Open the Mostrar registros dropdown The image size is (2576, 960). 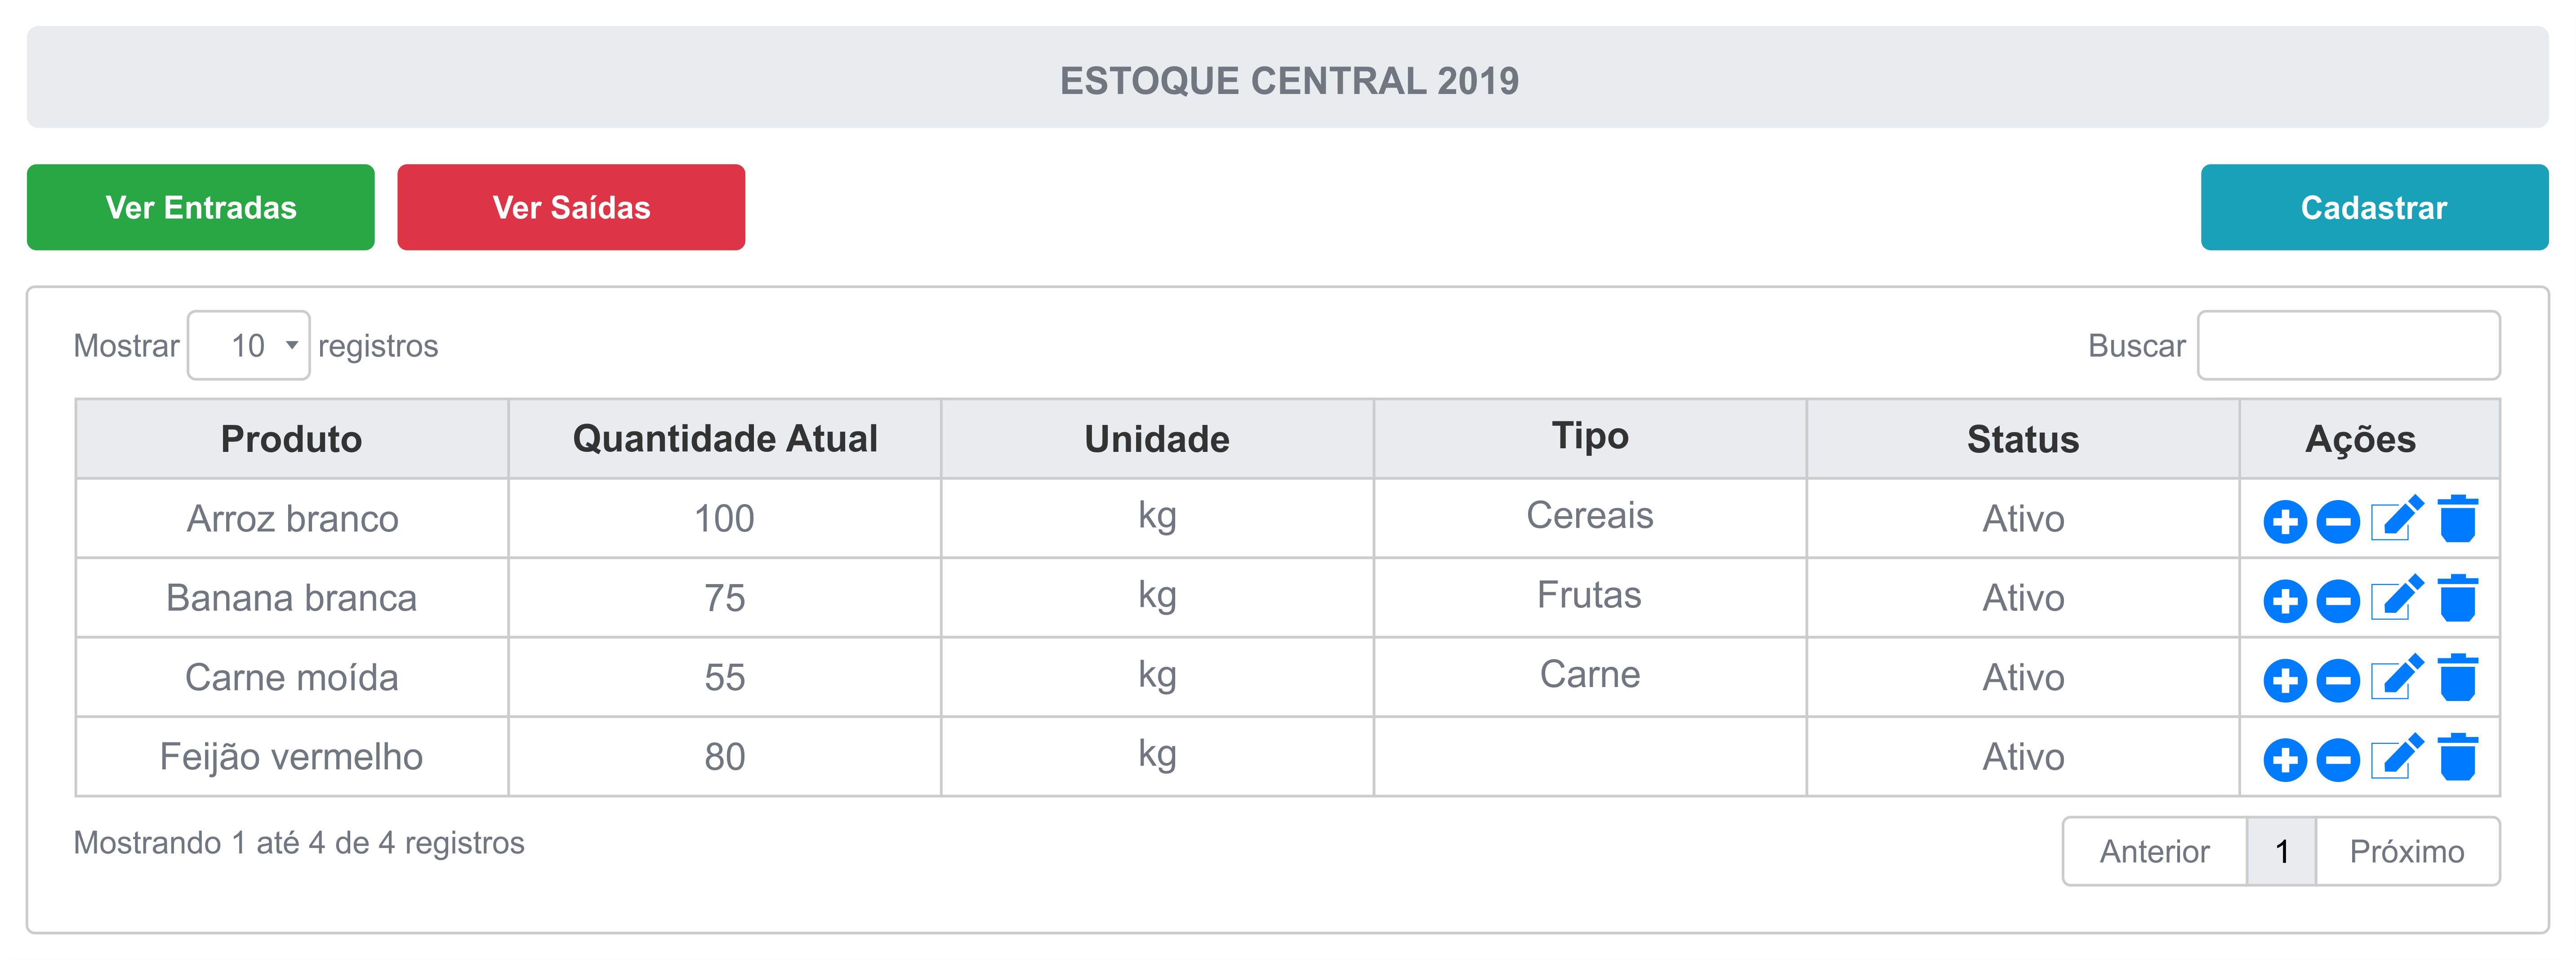coord(249,345)
